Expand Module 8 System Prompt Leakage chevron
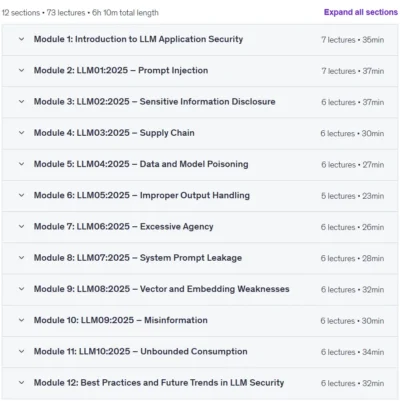This screenshot has width=400, height=401. [x=21, y=258]
